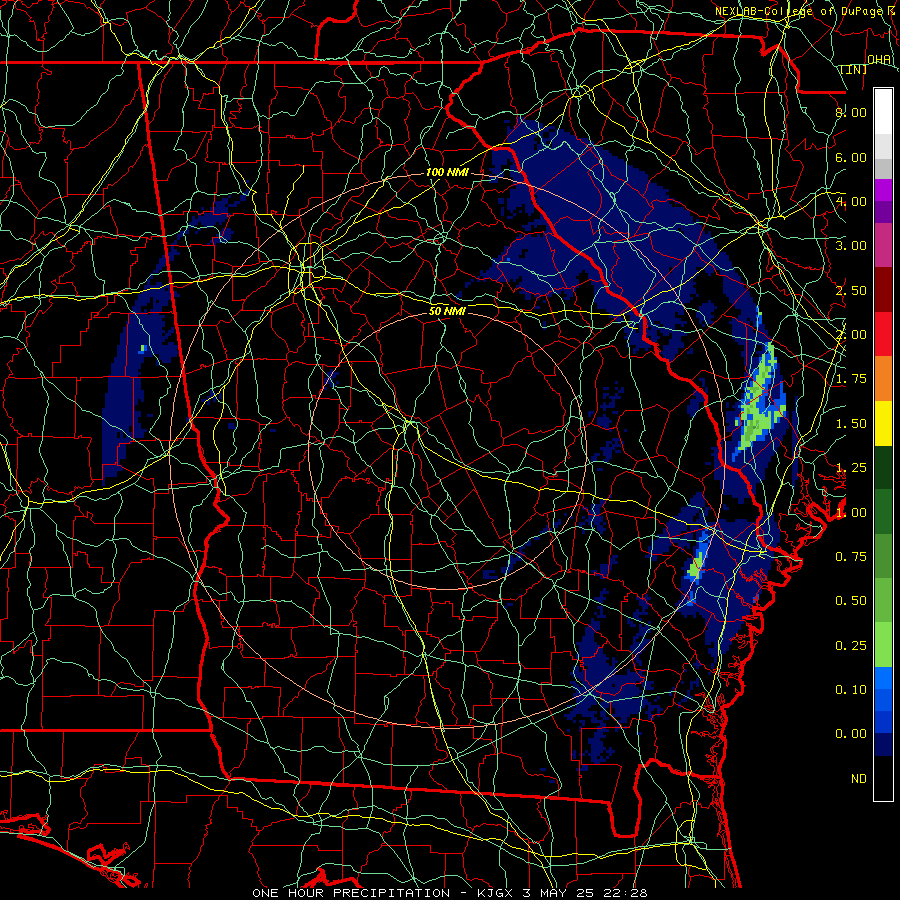The image size is (900, 900).
Task: Click the 'ONE HOUR PRECIPITATION' caption text
Action: (x=351, y=893)
